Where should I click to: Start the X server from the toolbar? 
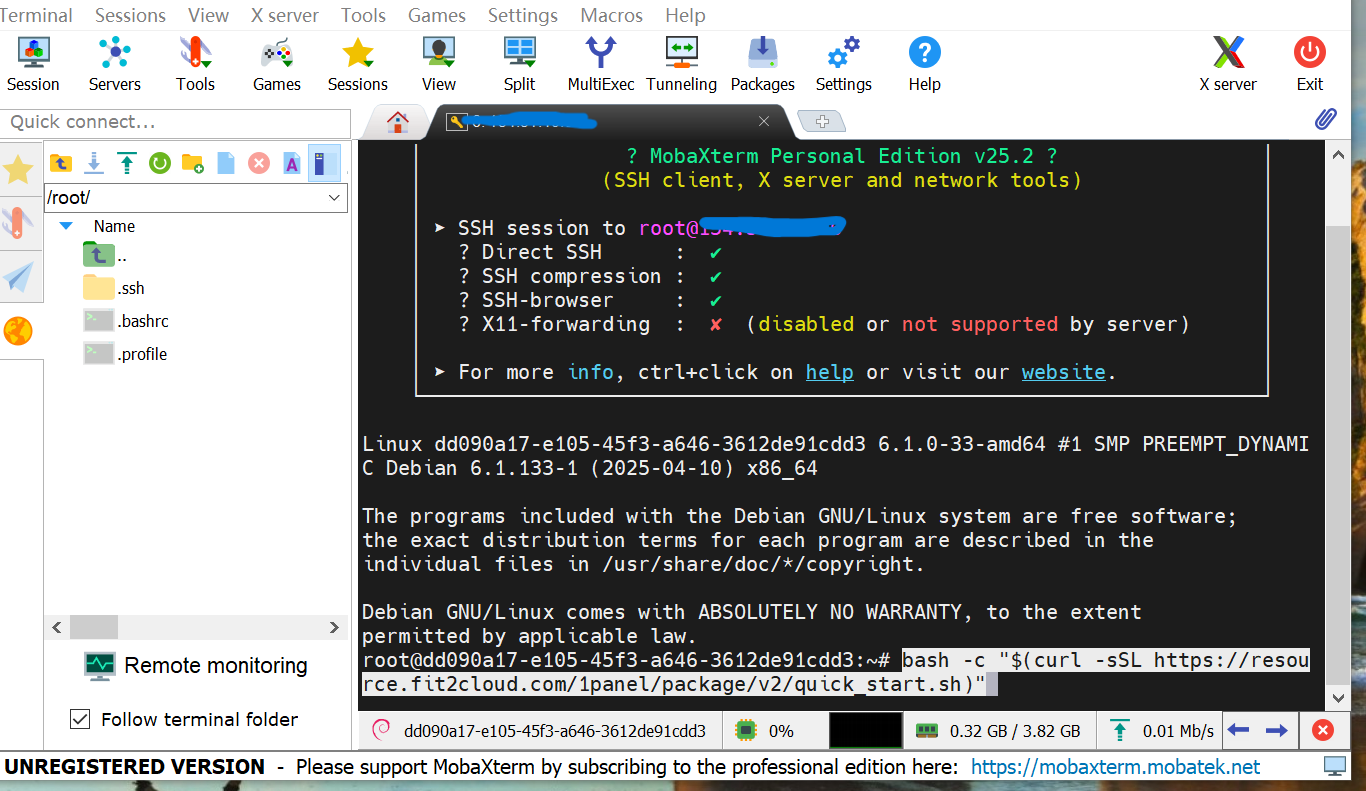[1227, 64]
